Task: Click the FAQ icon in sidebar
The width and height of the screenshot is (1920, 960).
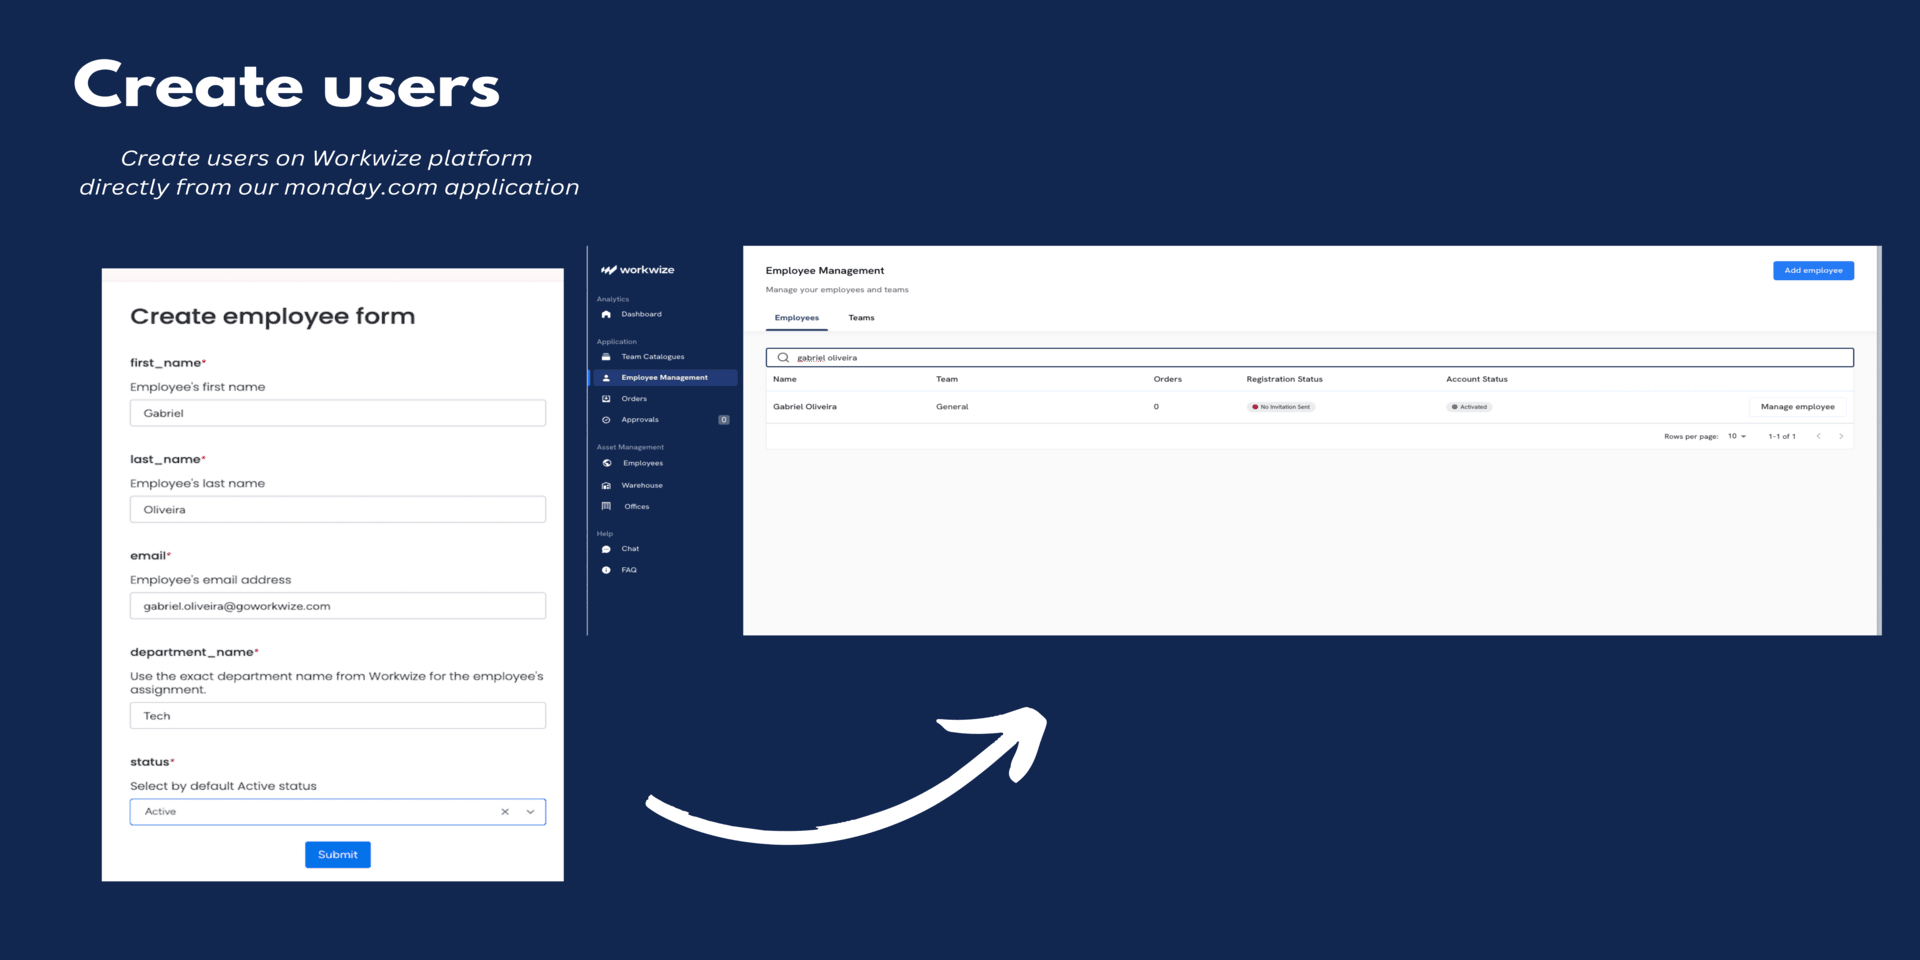Action: pos(606,570)
